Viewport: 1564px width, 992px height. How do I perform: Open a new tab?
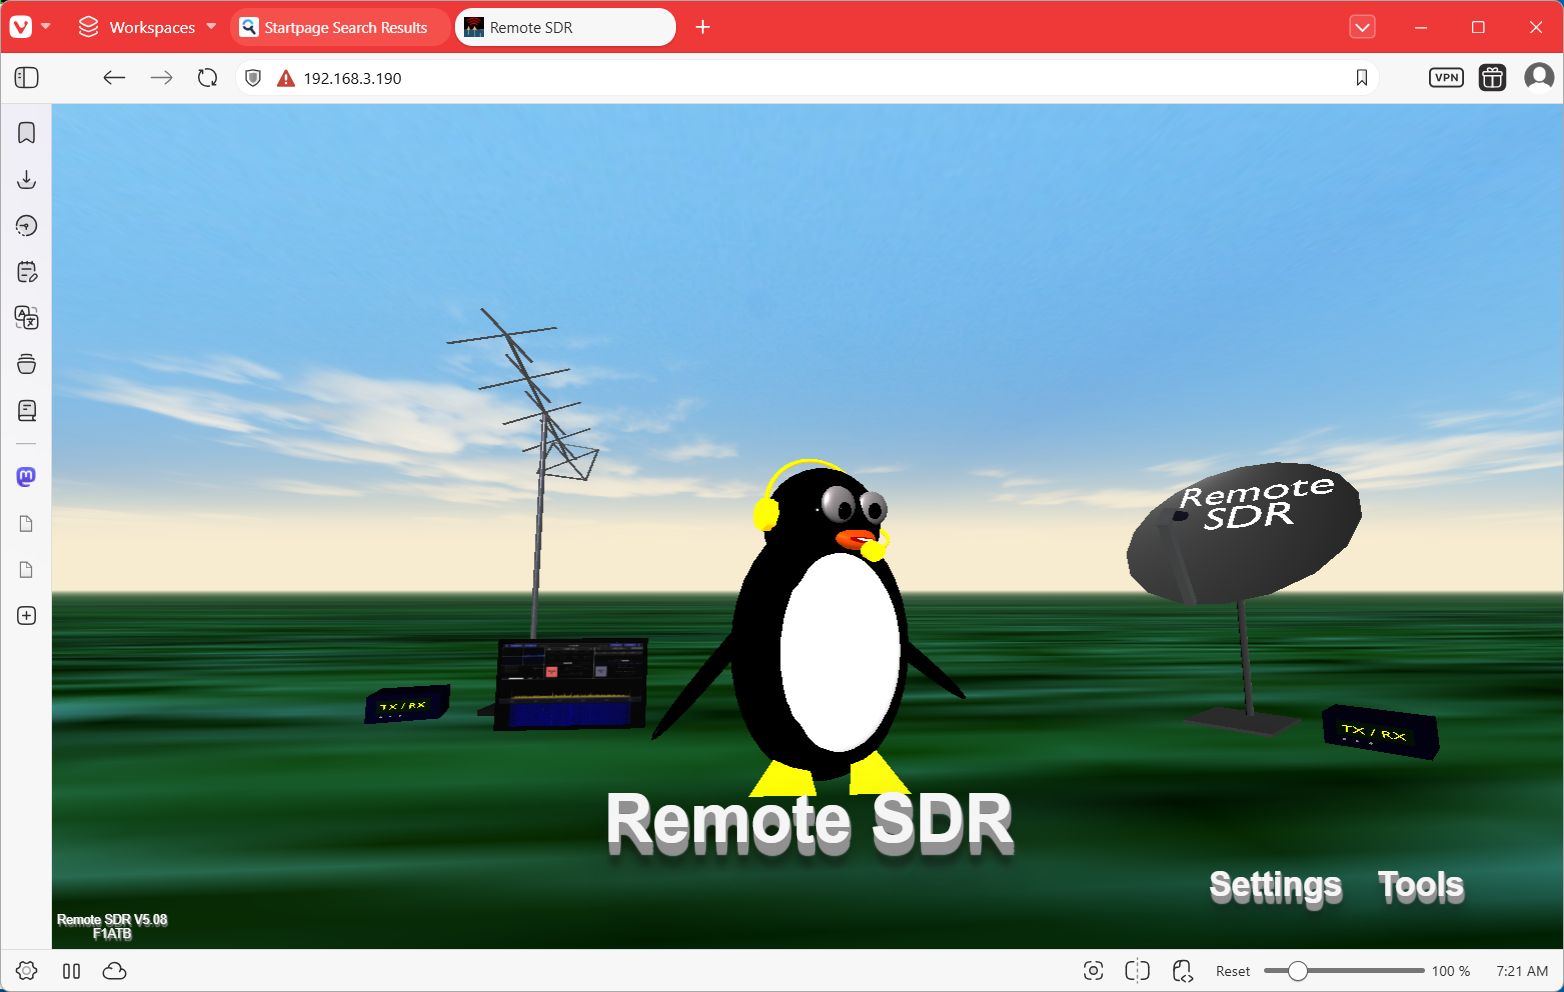703,27
